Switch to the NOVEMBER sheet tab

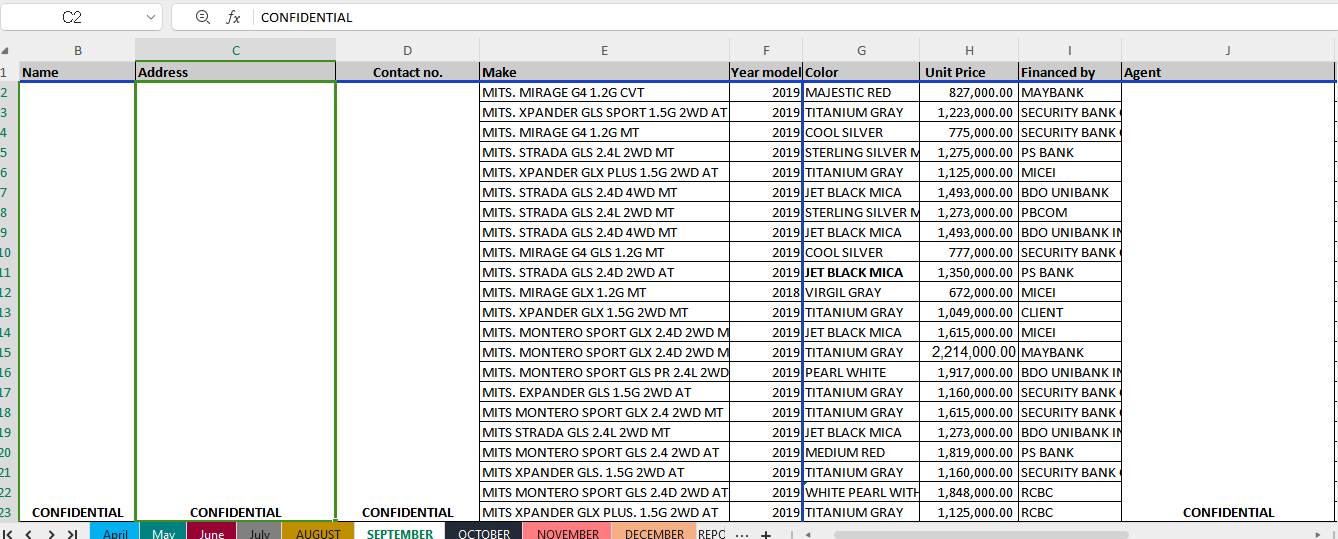pyautogui.click(x=568, y=533)
